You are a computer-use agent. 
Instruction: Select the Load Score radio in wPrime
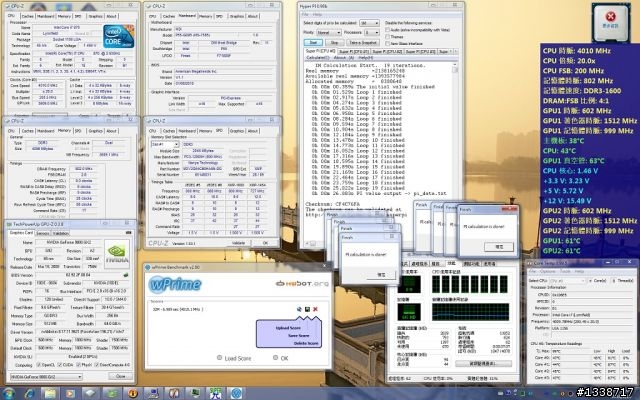coord(220,358)
